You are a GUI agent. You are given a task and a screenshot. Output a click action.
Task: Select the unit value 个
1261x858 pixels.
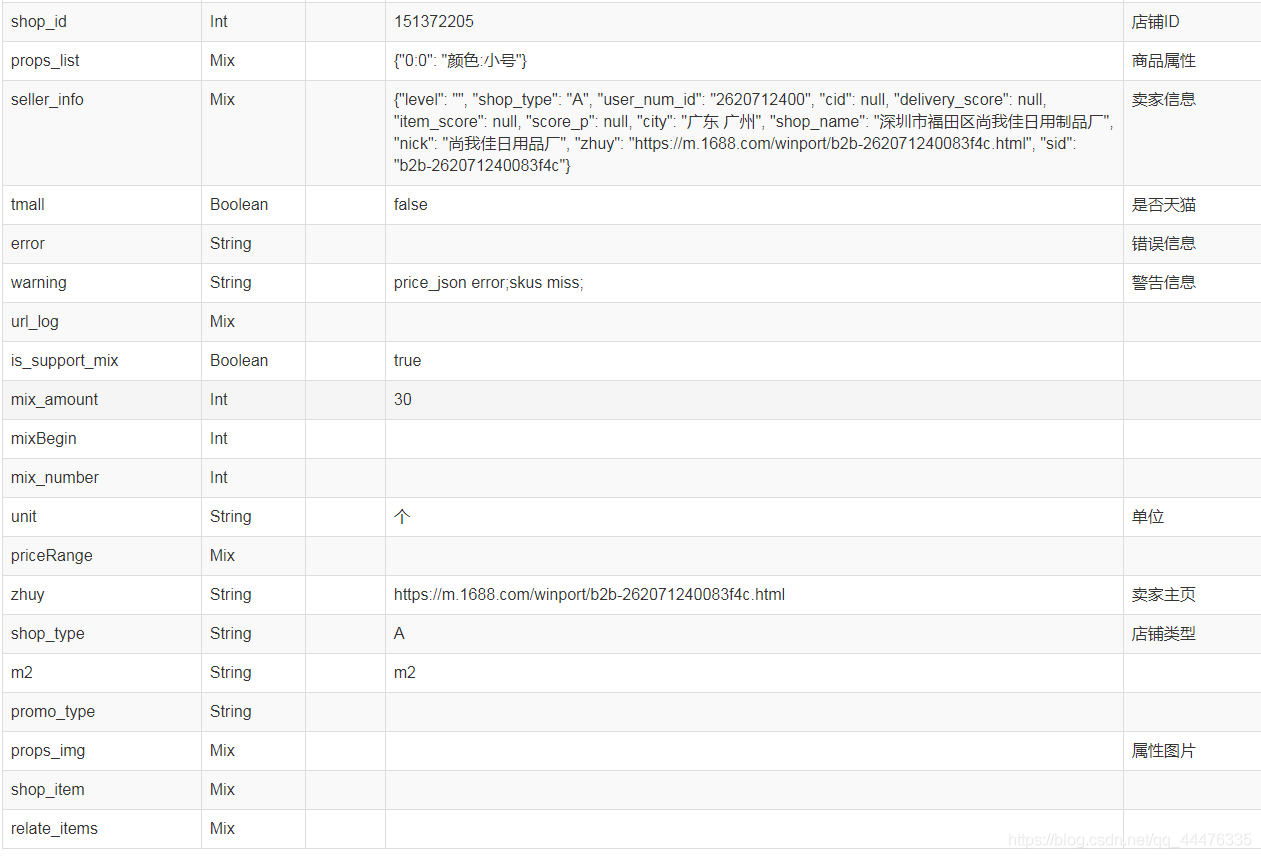tap(402, 517)
